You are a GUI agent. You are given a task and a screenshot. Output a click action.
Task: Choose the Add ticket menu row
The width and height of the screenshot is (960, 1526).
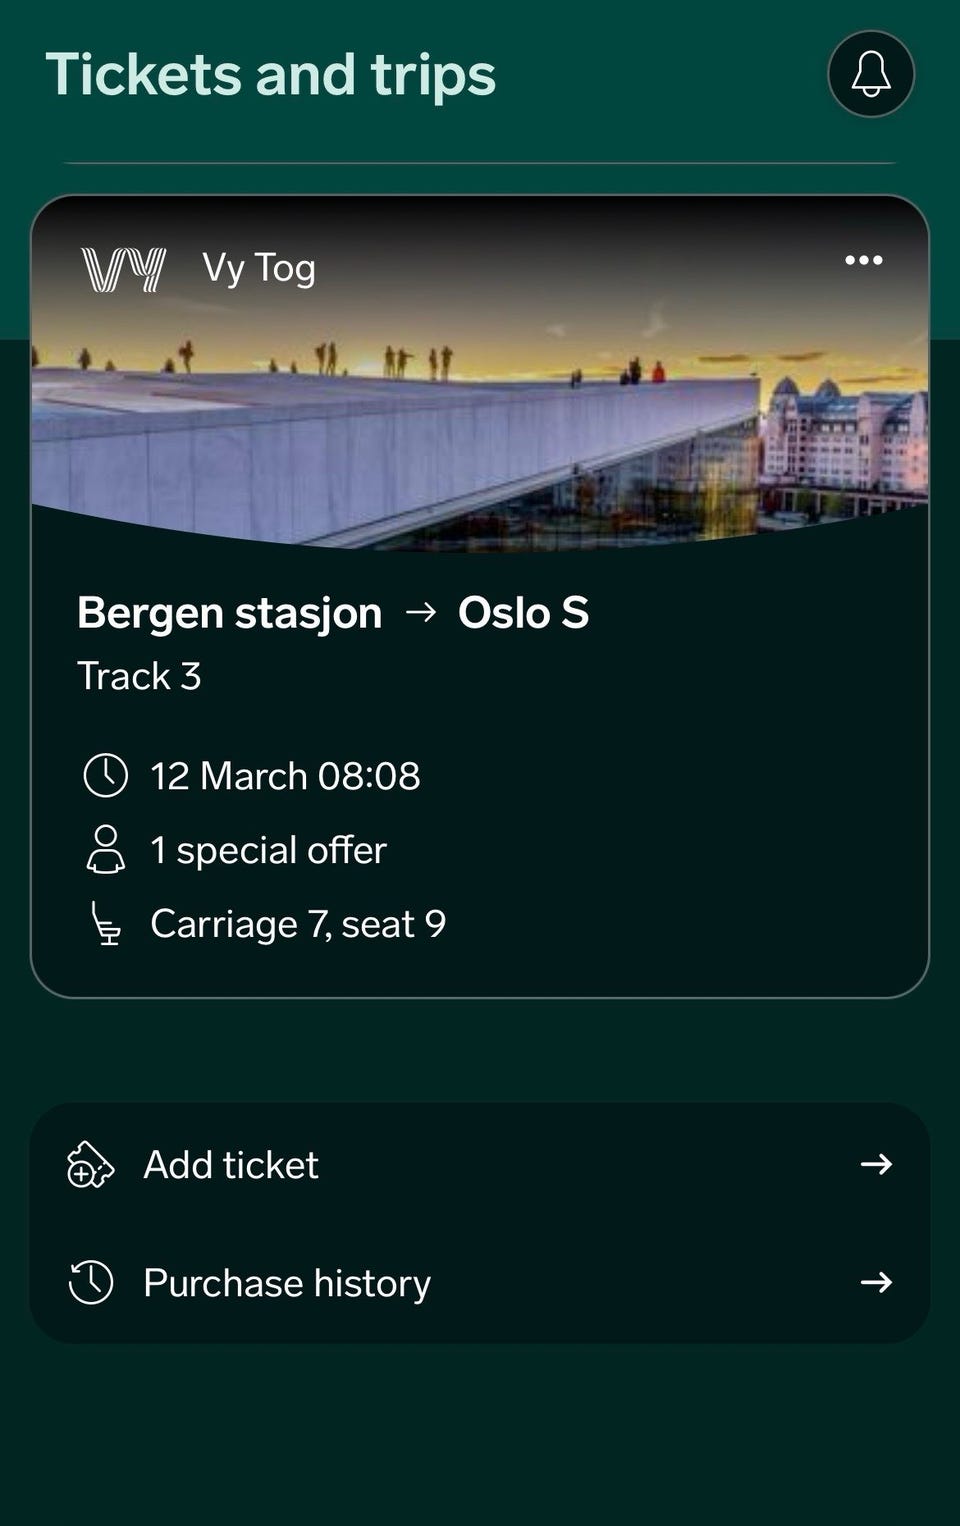480,1164
